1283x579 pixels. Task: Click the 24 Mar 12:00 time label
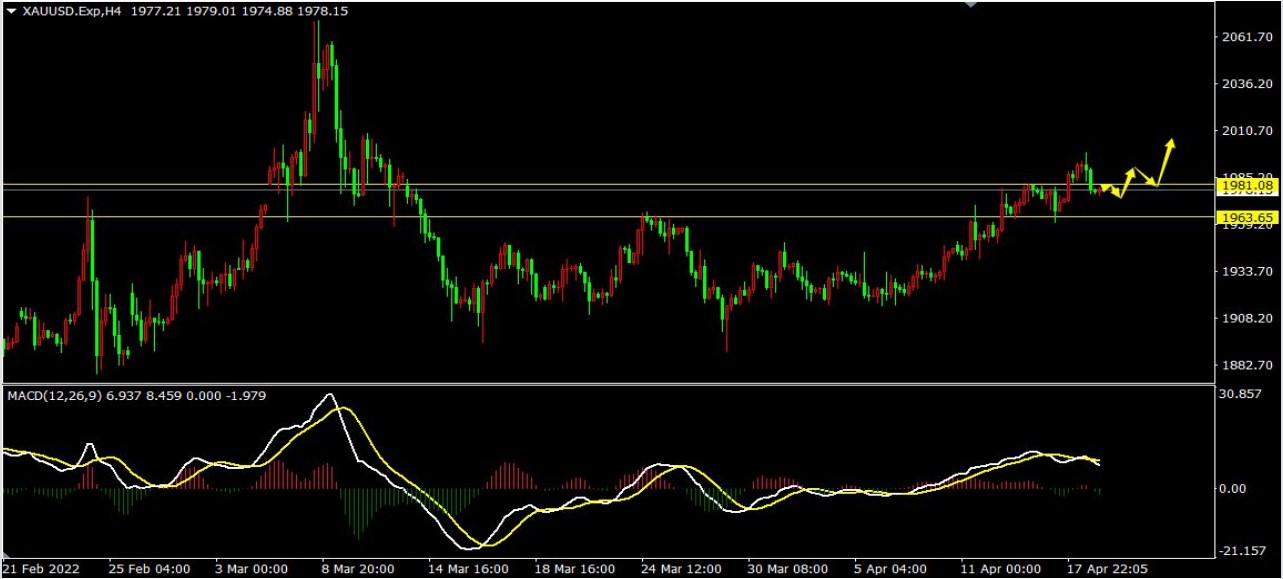[682, 568]
